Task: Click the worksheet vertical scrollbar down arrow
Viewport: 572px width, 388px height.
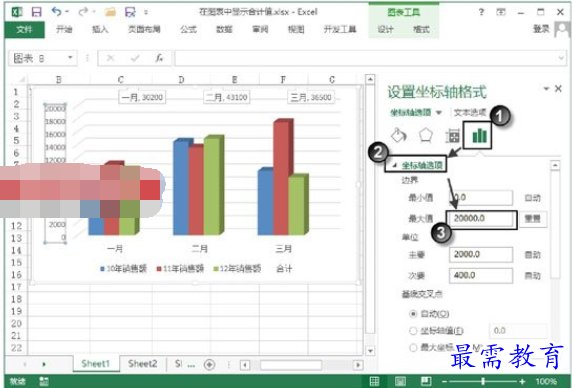Action: [370, 351]
